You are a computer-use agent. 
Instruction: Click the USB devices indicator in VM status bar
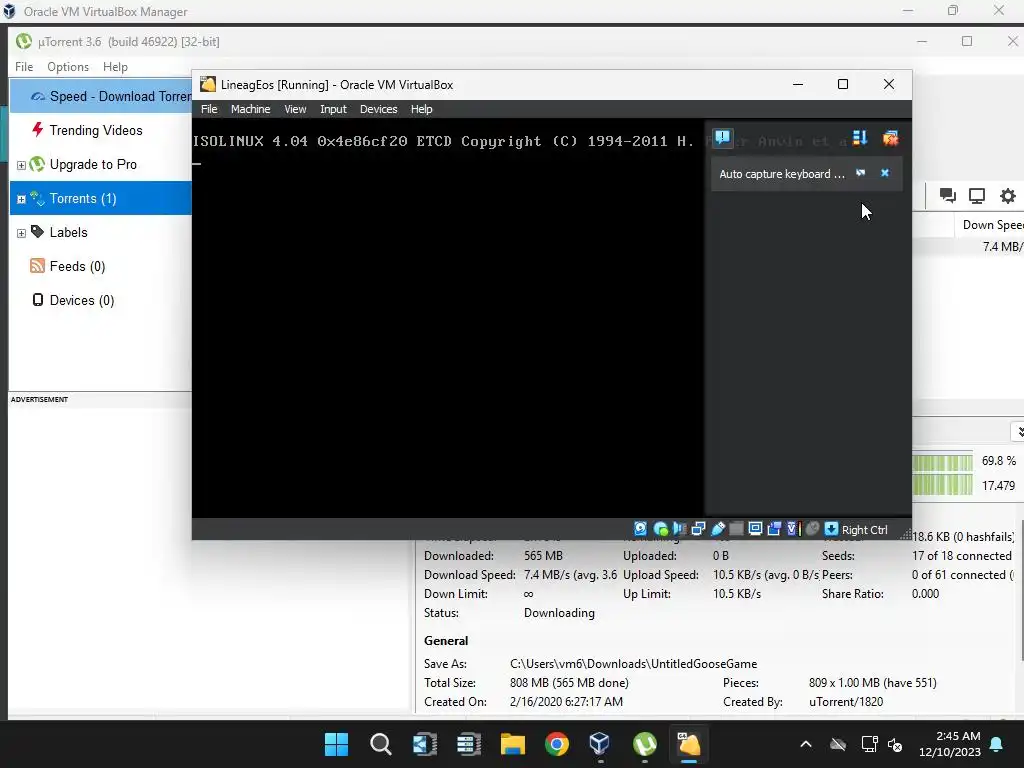(718, 529)
